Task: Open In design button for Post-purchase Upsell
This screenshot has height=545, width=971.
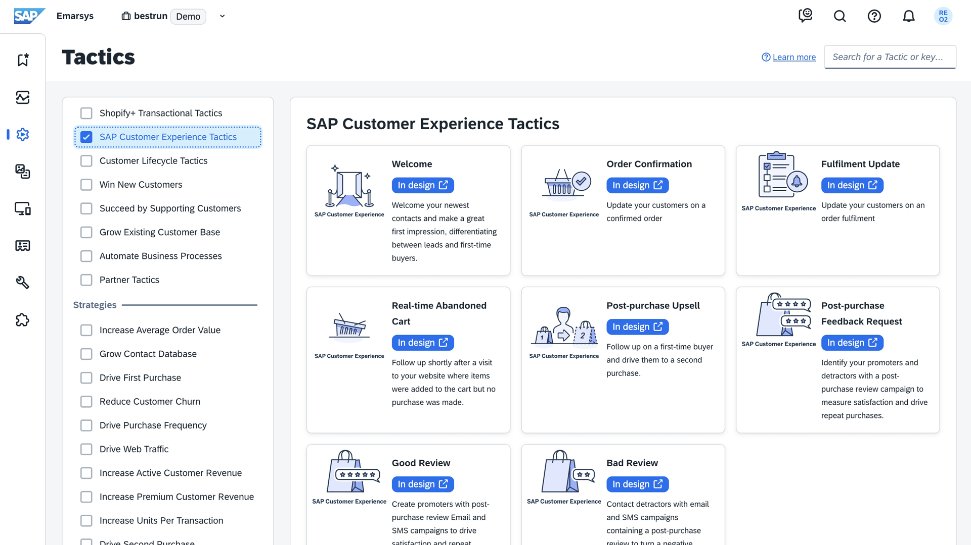Action: [x=637, y=327]
